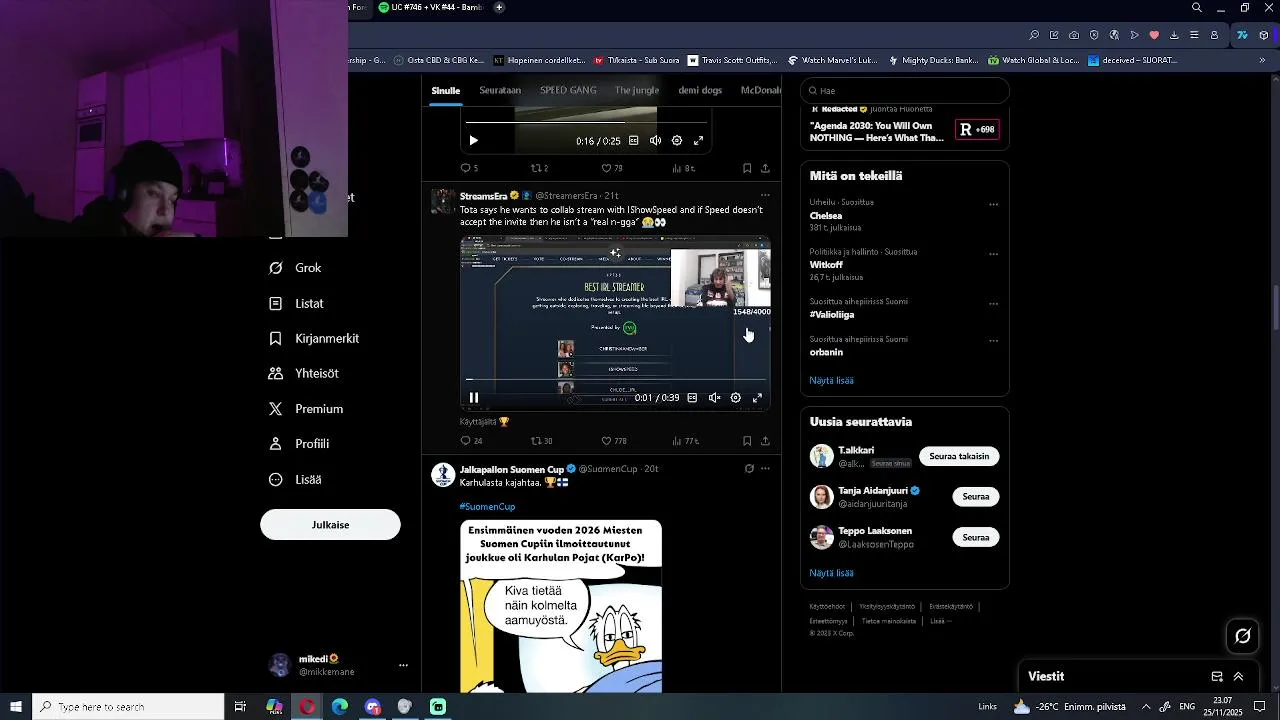
Task: Pause the StreamsEra video
Action: tap(474, 398)
